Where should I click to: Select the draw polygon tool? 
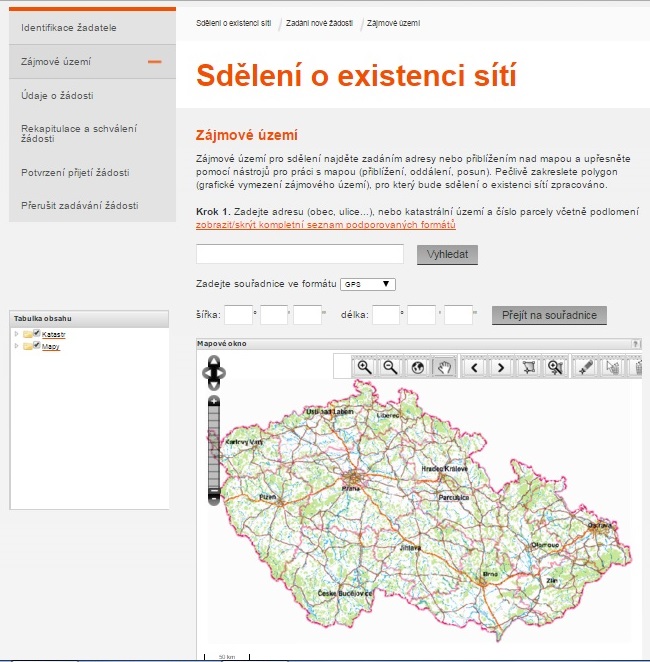pyautogui.click(x=528, y=367)
